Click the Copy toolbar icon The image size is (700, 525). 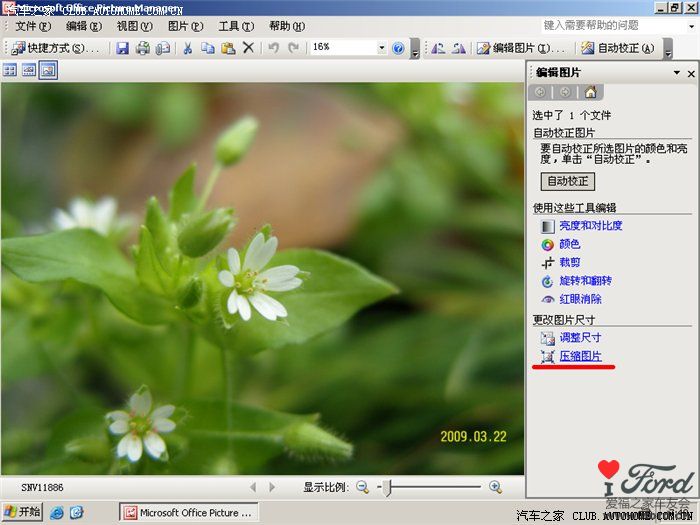click(208, 48)
